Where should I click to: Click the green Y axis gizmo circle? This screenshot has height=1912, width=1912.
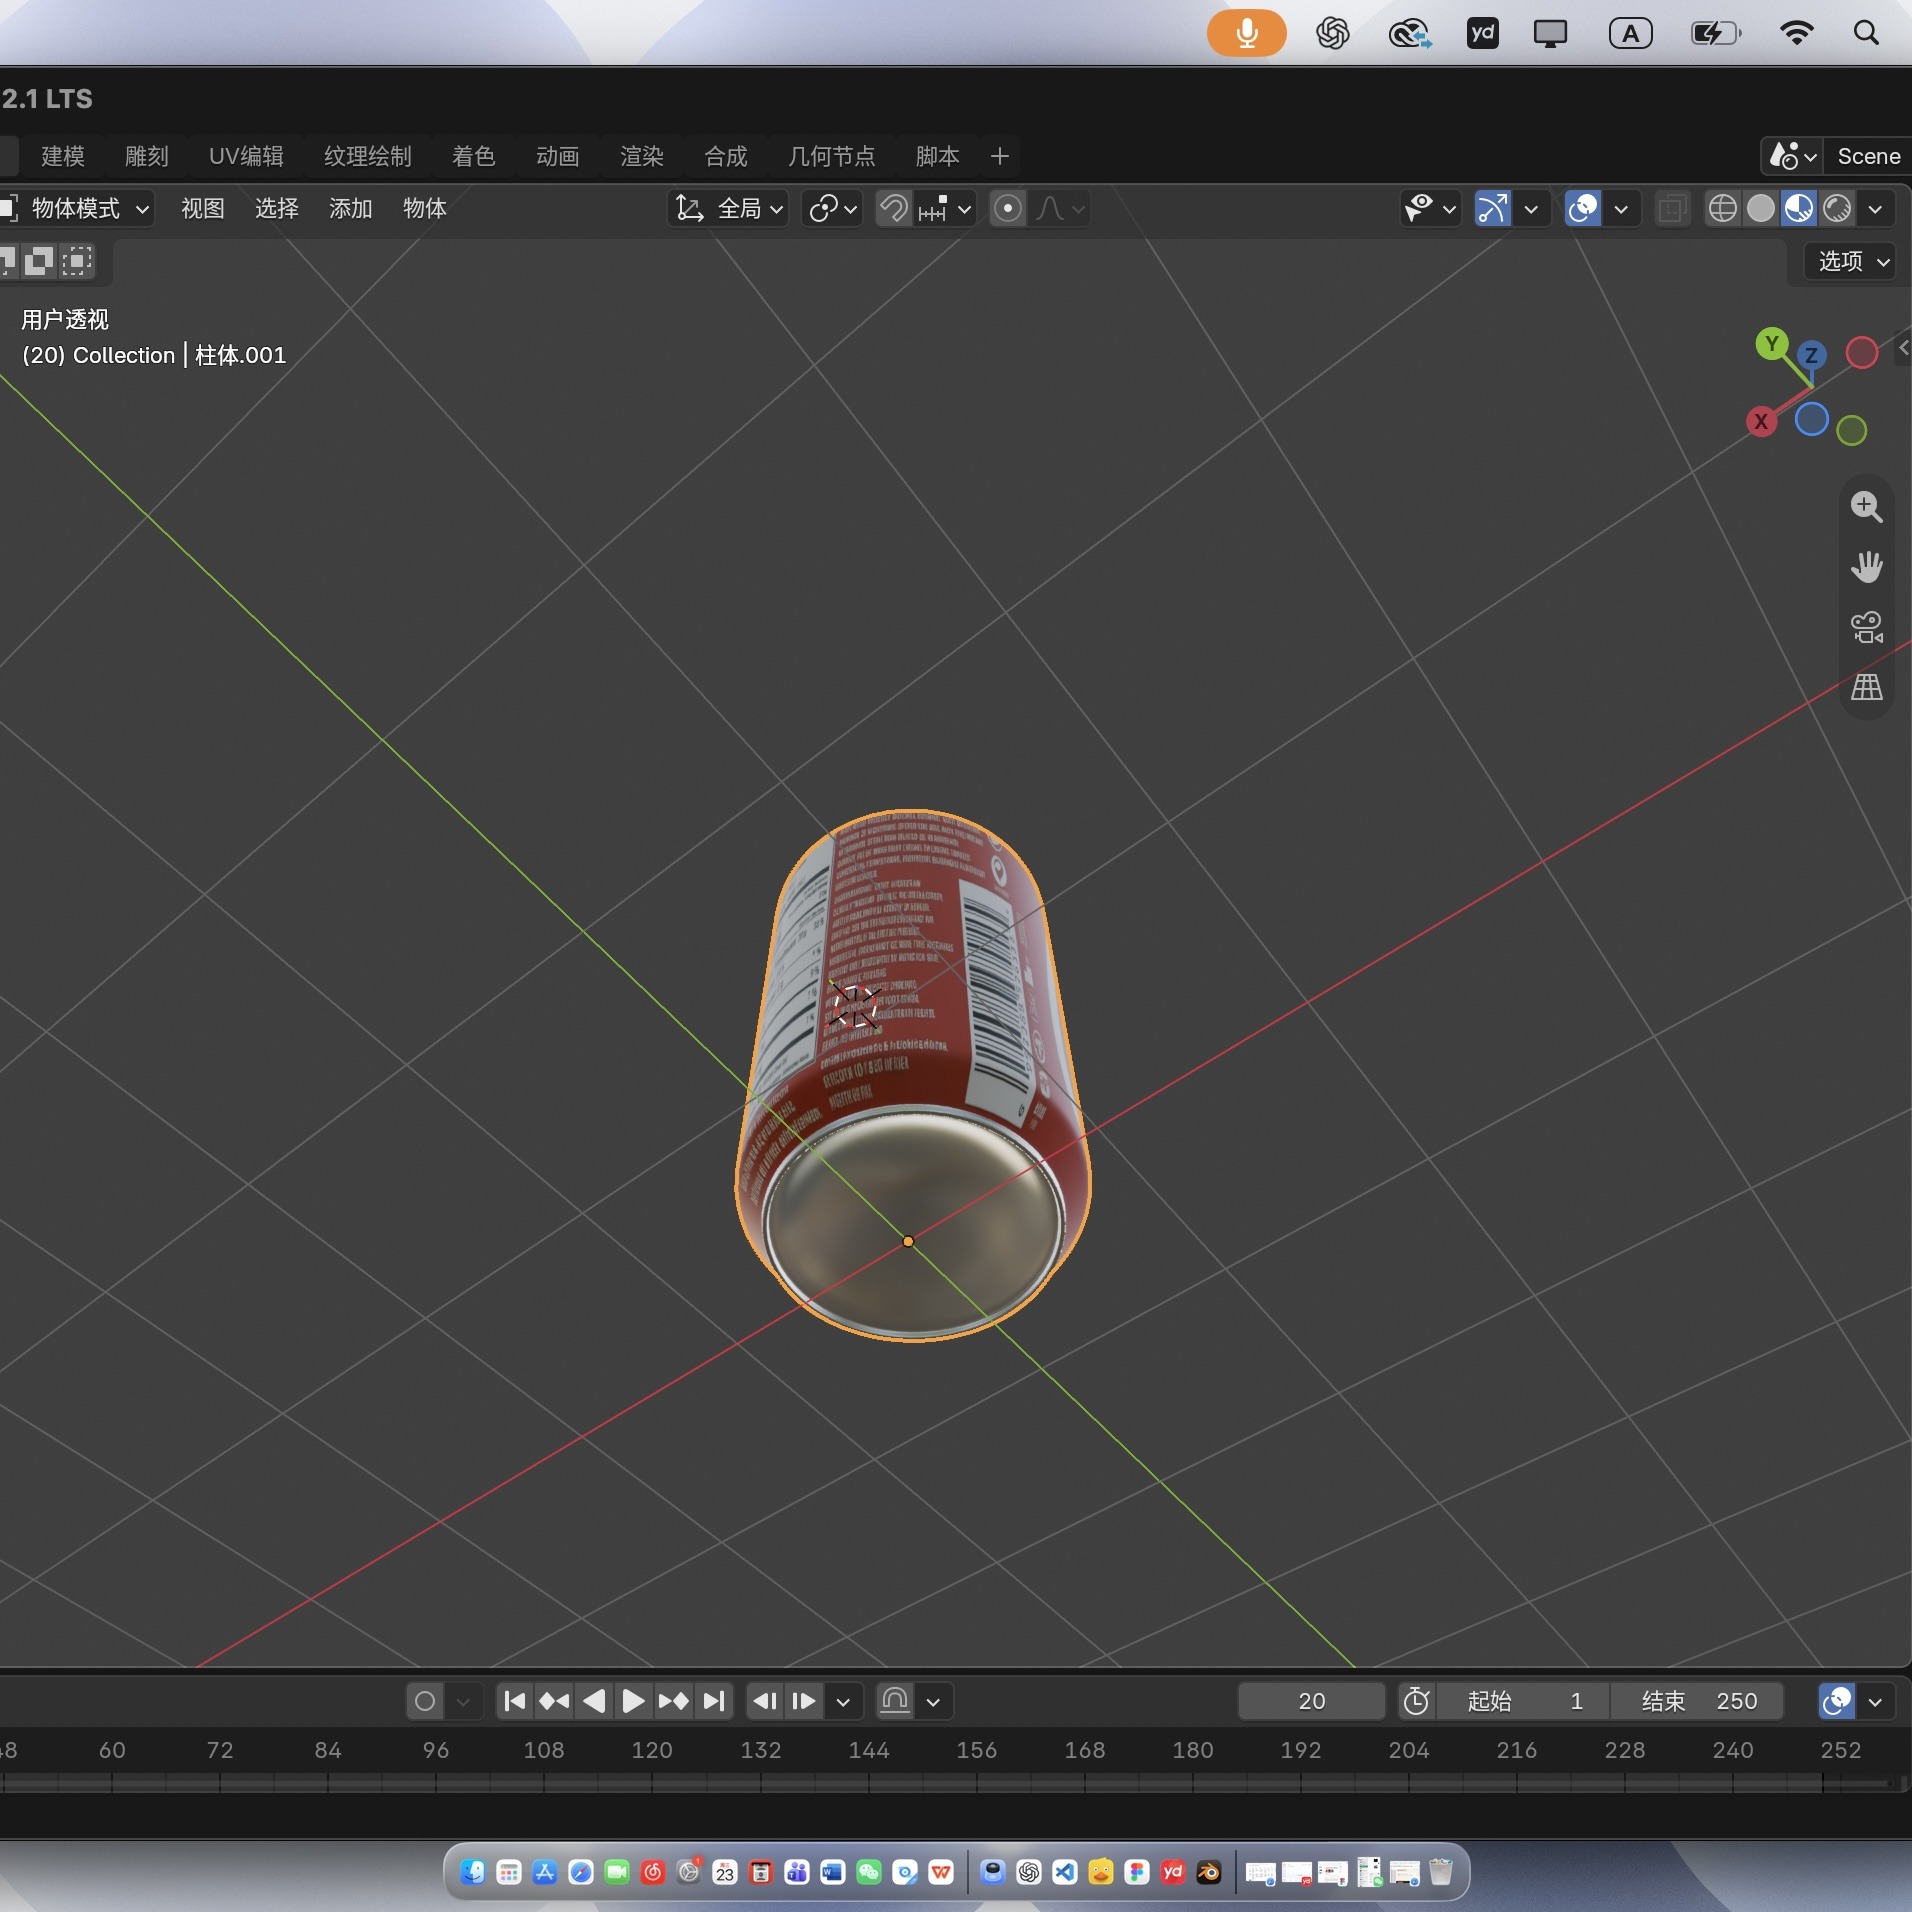[1772, 344]
